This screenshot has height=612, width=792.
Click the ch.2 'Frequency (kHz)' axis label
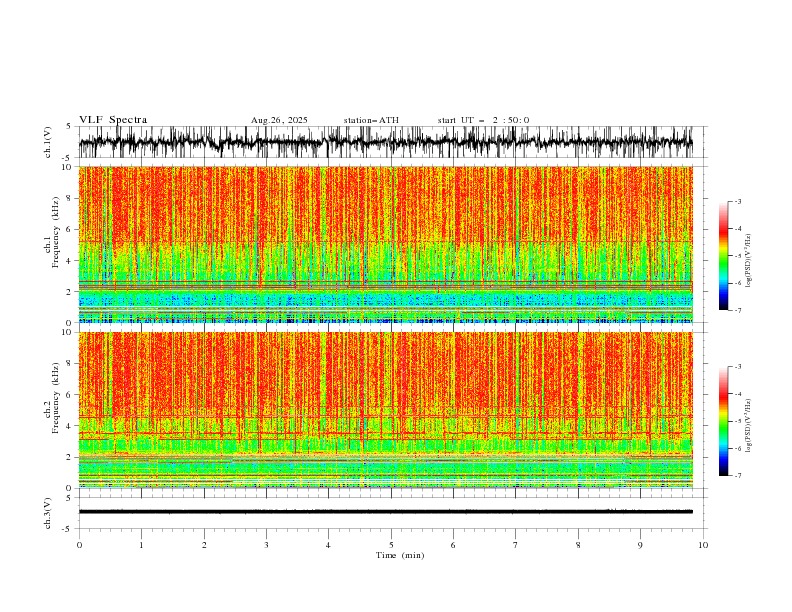(x=56, y=398)
